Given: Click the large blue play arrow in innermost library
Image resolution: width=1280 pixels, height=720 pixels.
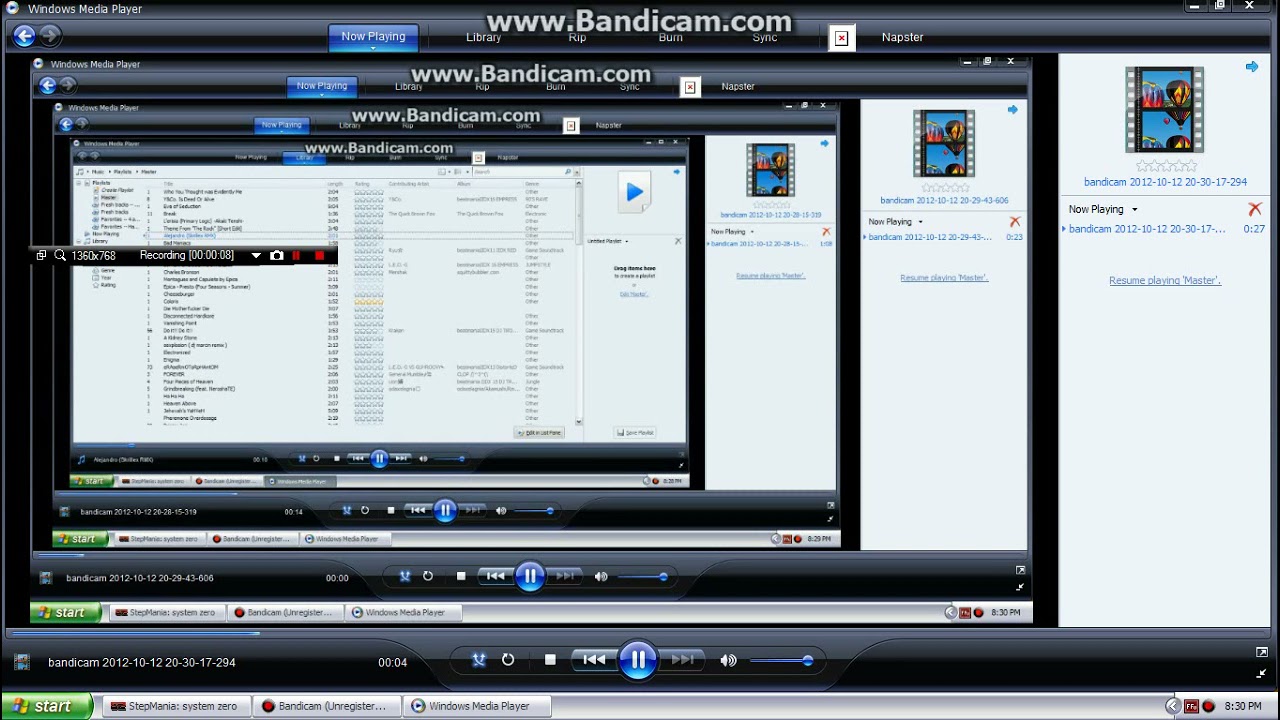Looking at the screenshot, I should 634,192.
